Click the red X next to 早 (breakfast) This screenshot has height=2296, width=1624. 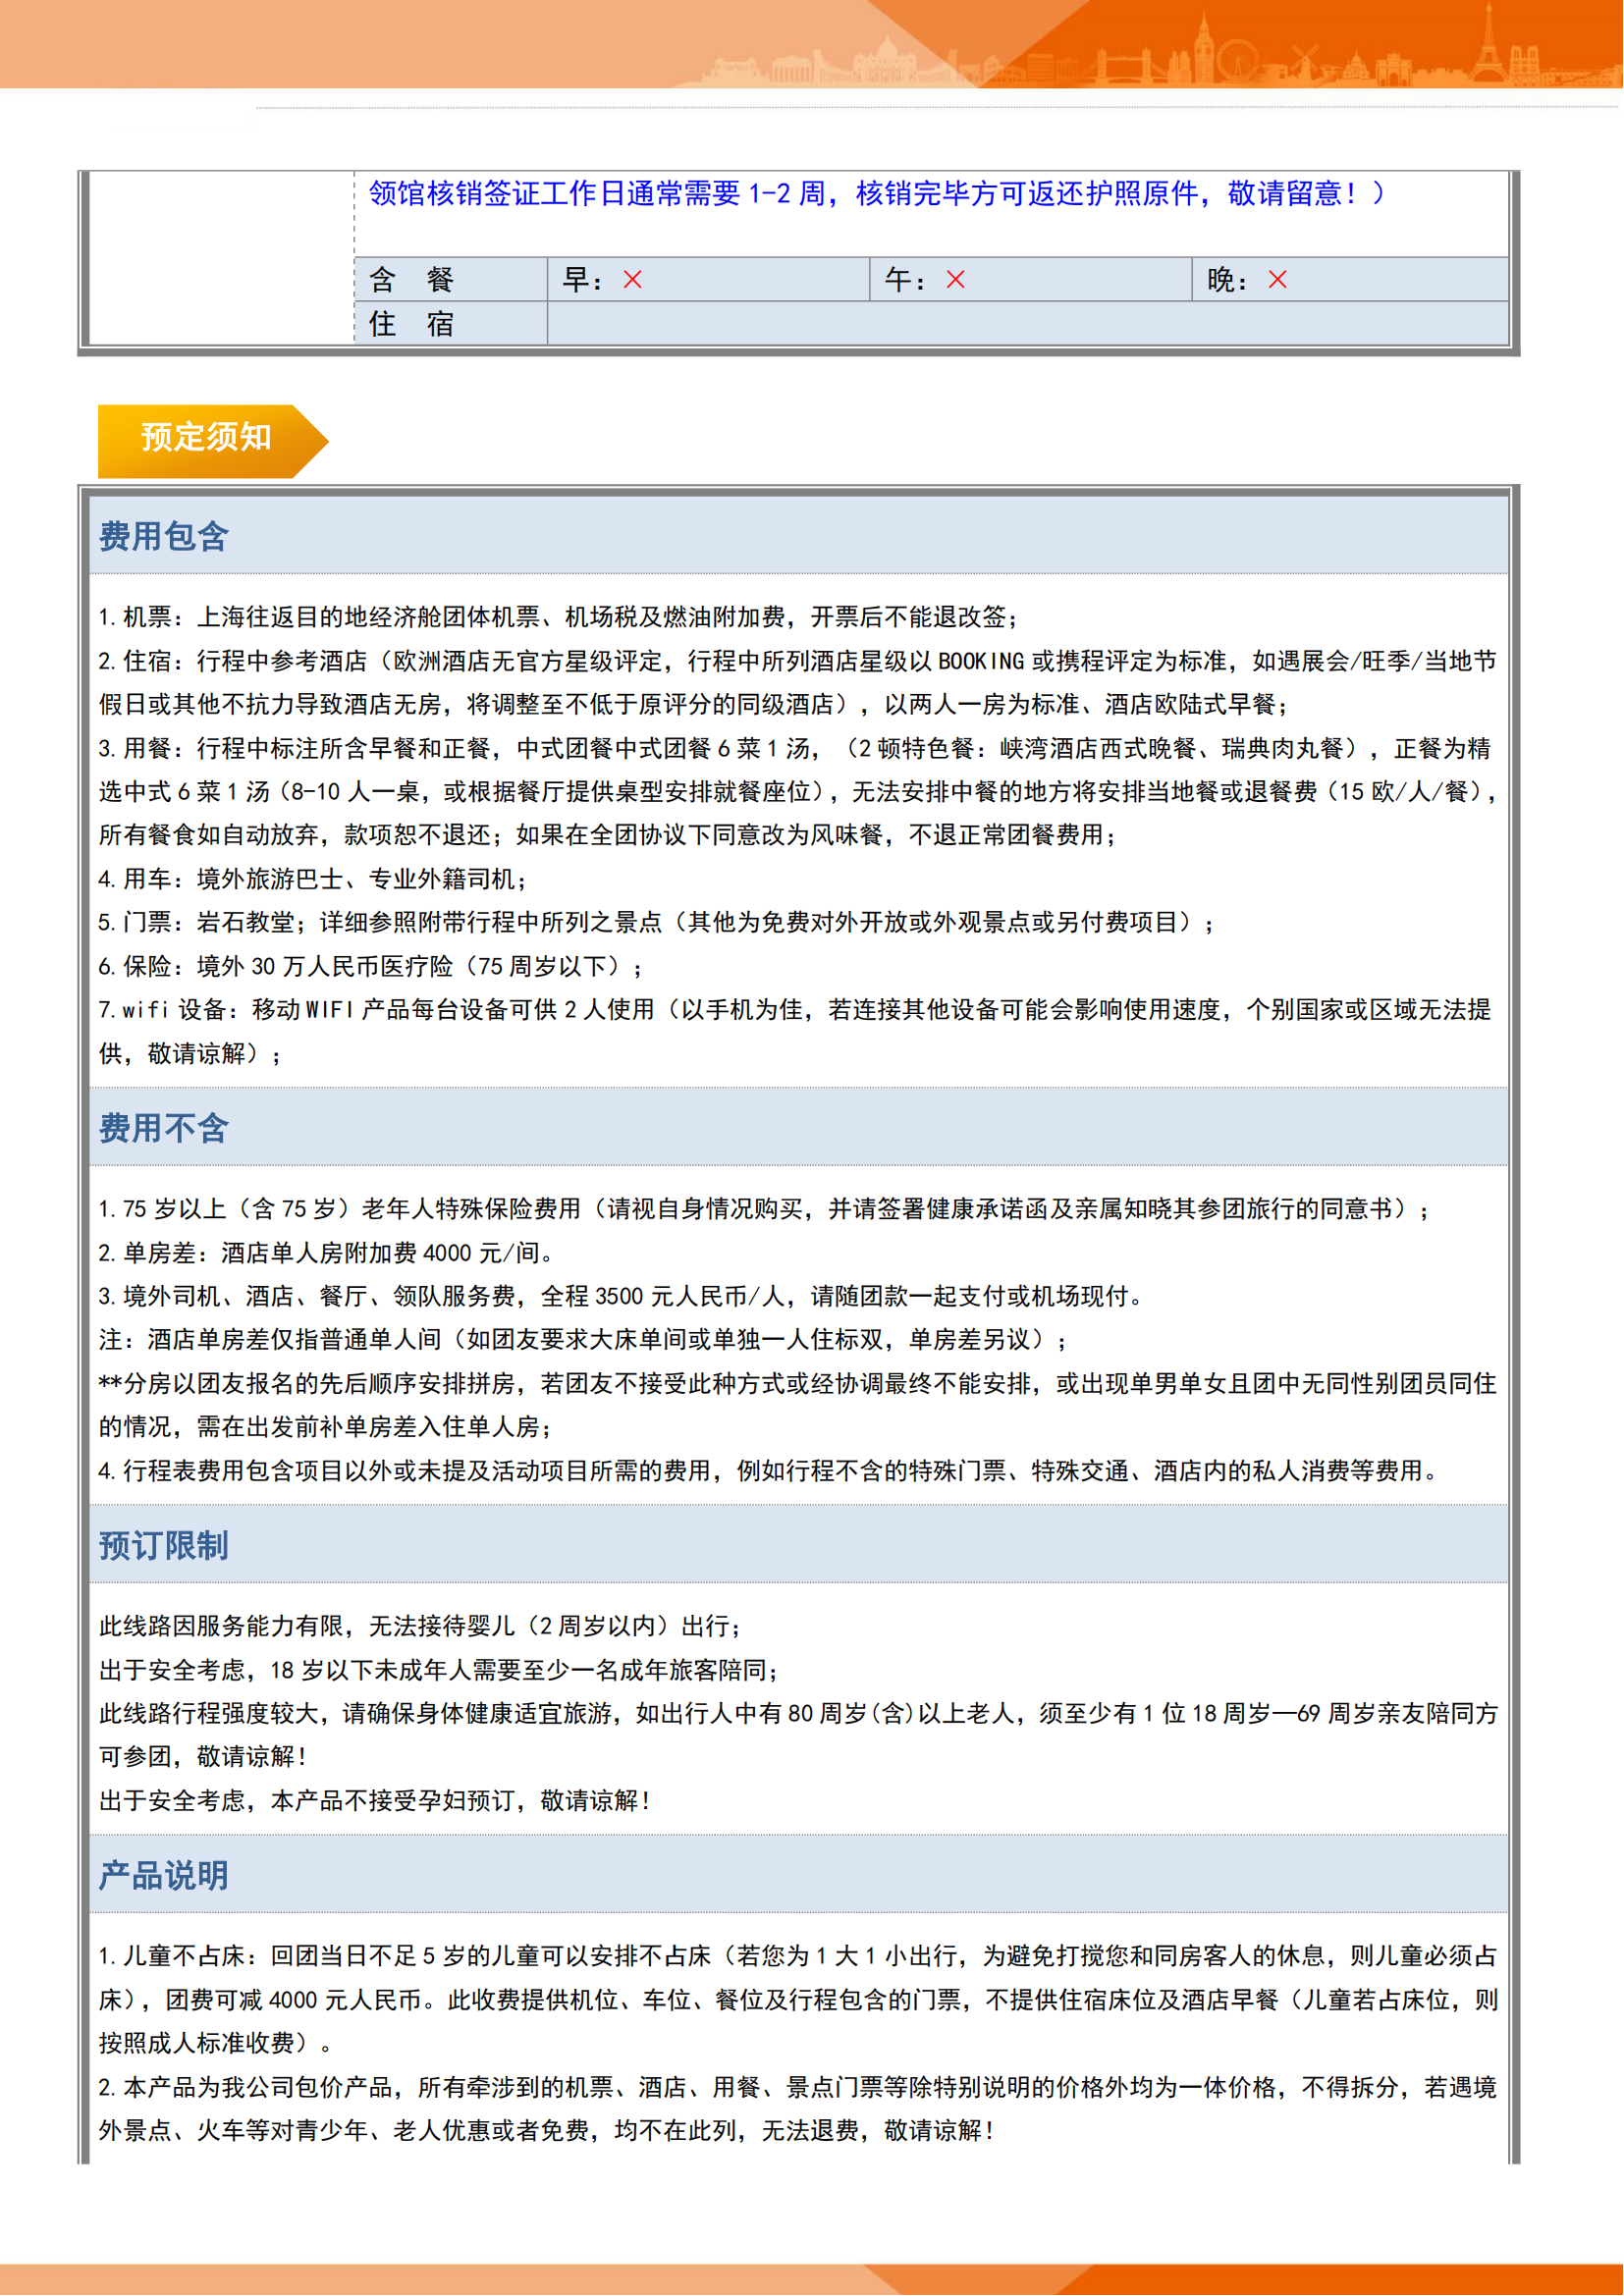[632, 280]
